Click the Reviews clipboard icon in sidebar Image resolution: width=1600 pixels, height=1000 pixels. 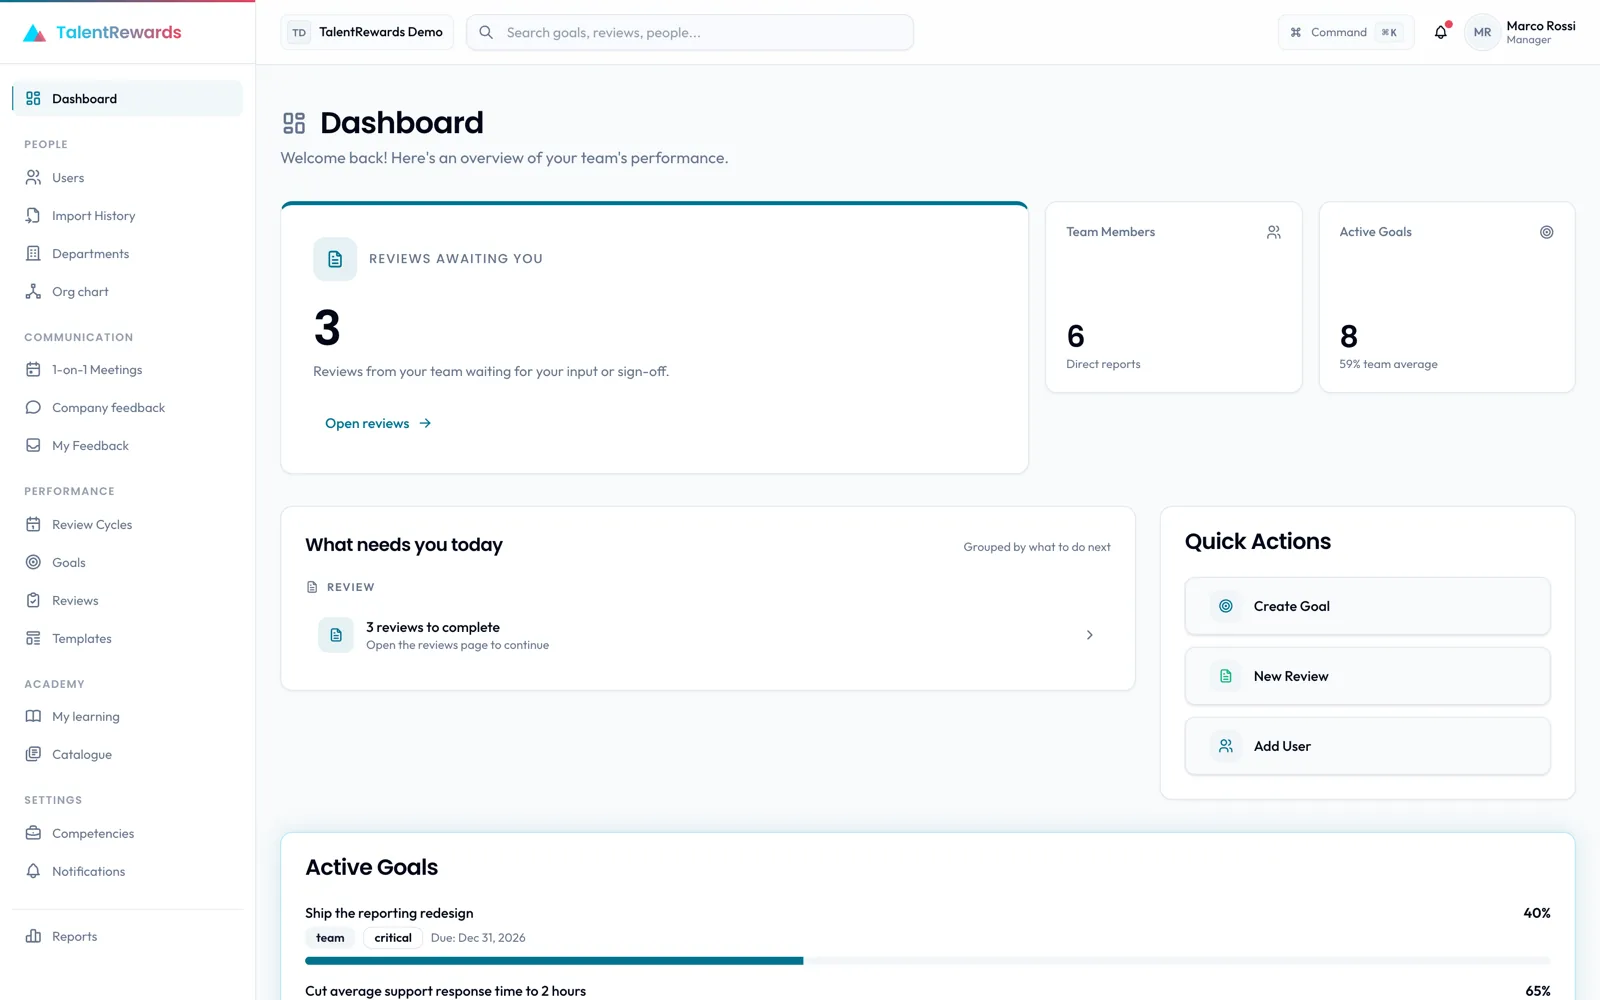point(33,600)
